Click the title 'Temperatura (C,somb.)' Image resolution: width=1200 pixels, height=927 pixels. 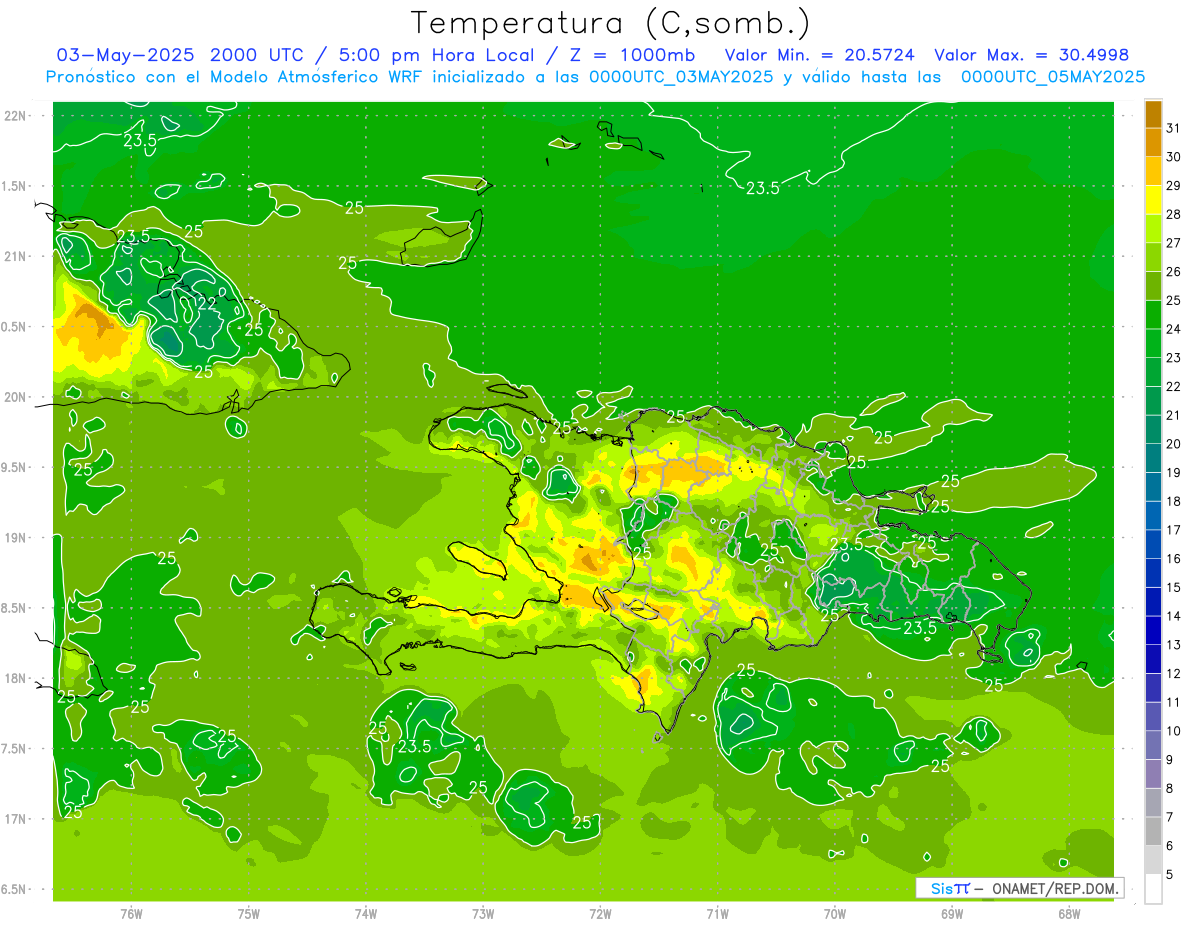(611, 23)
